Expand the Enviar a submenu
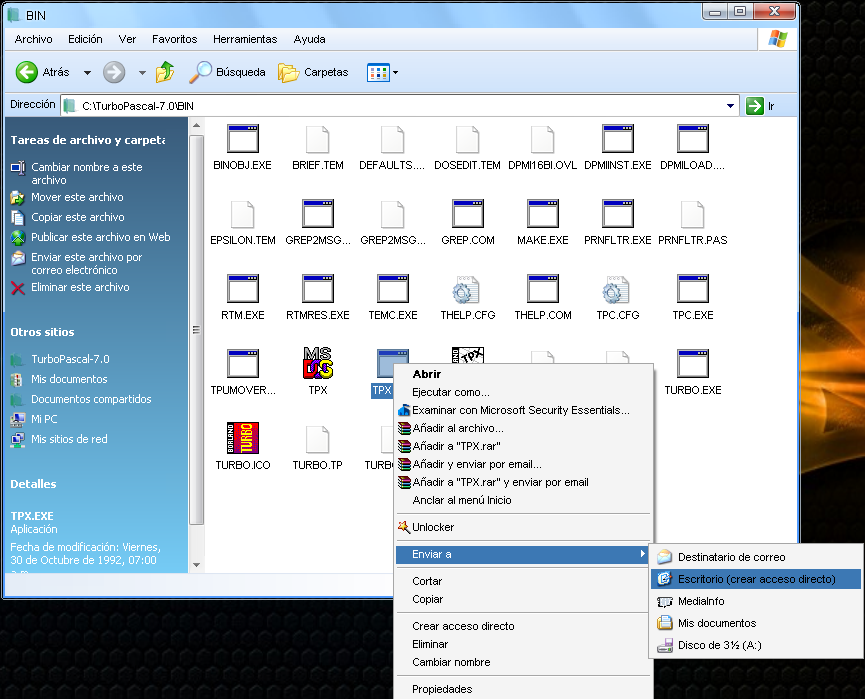Screen dimensions: 865x699 coord(523,554)
